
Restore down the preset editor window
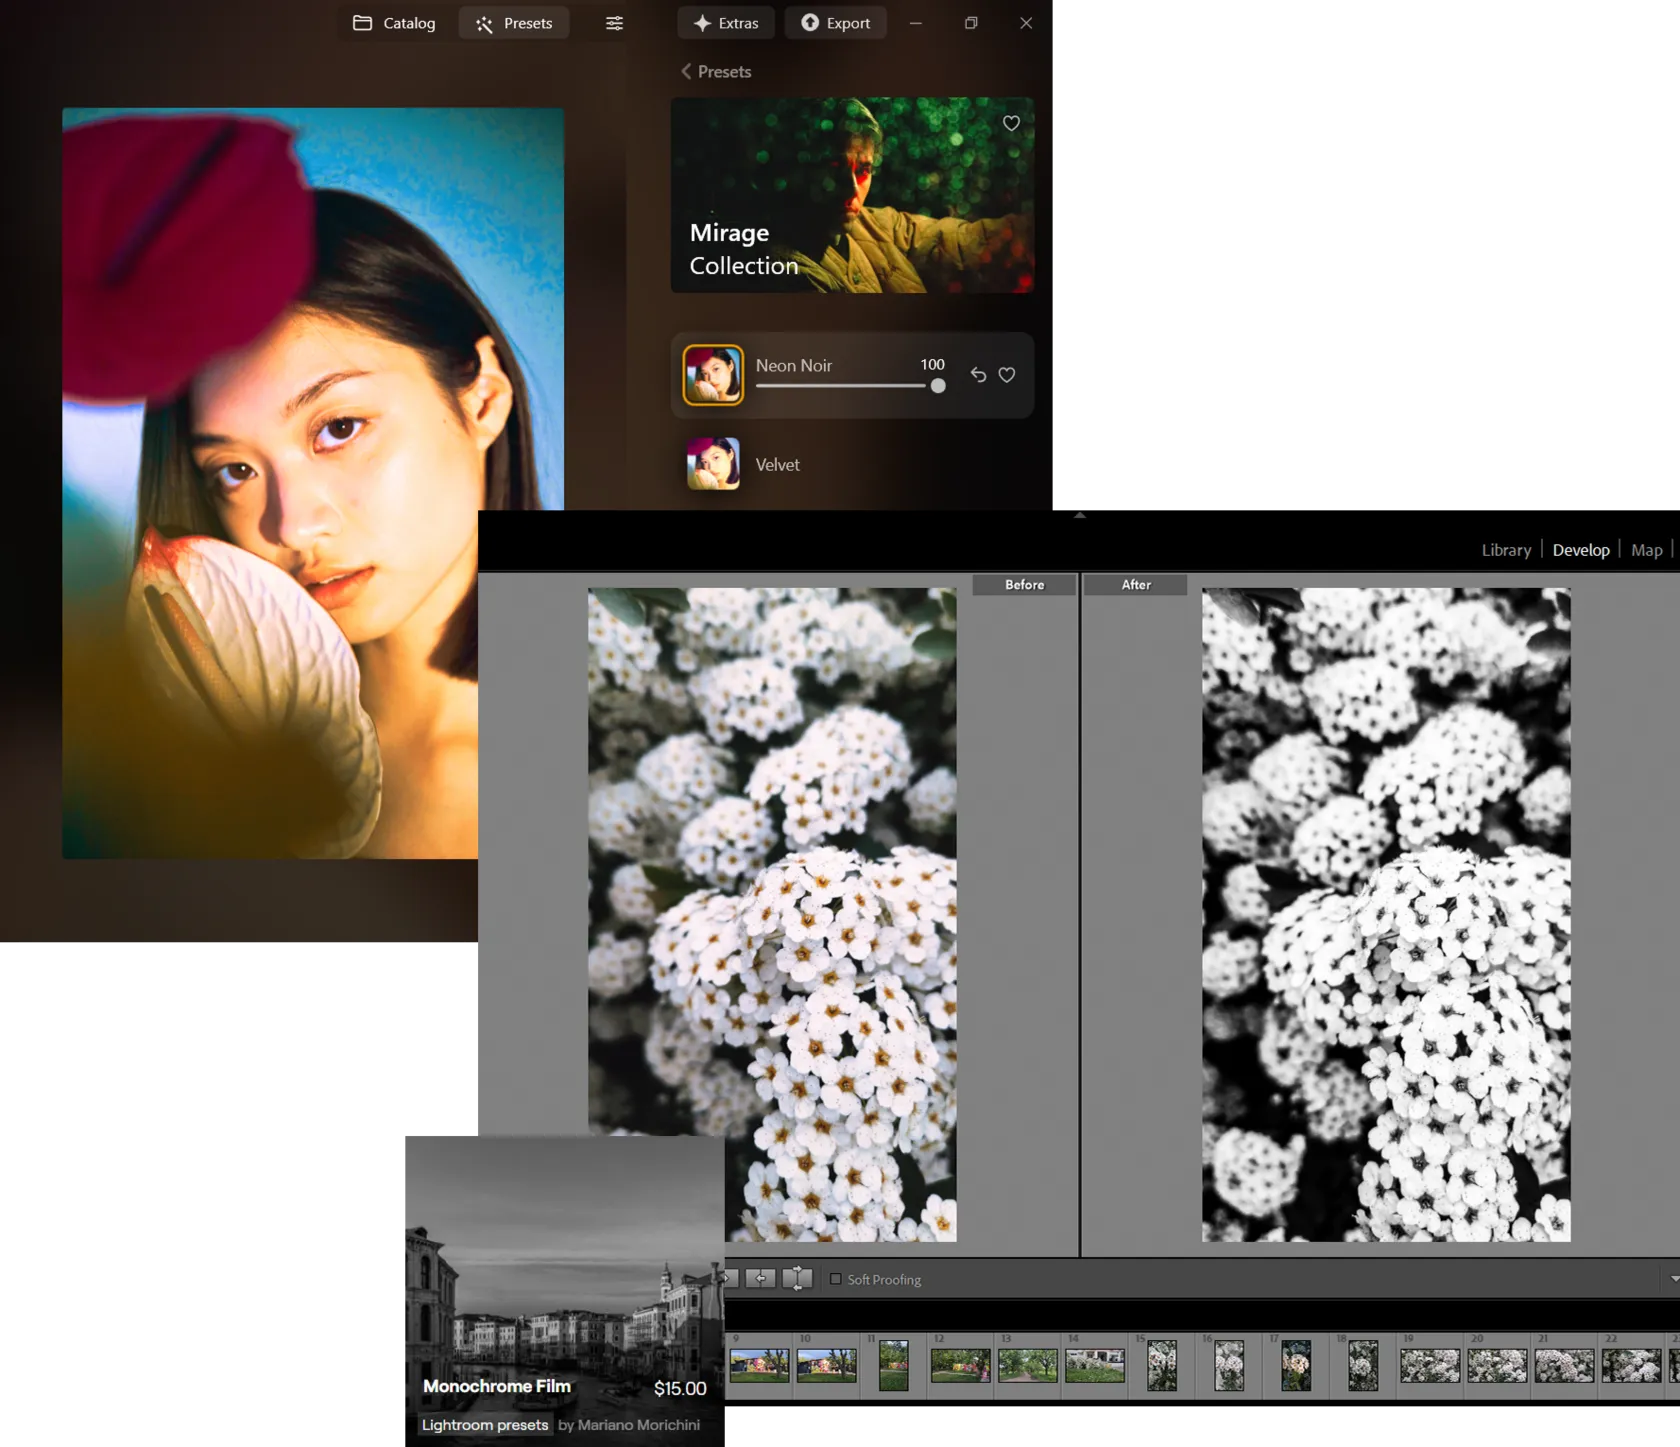click(970, 23)
